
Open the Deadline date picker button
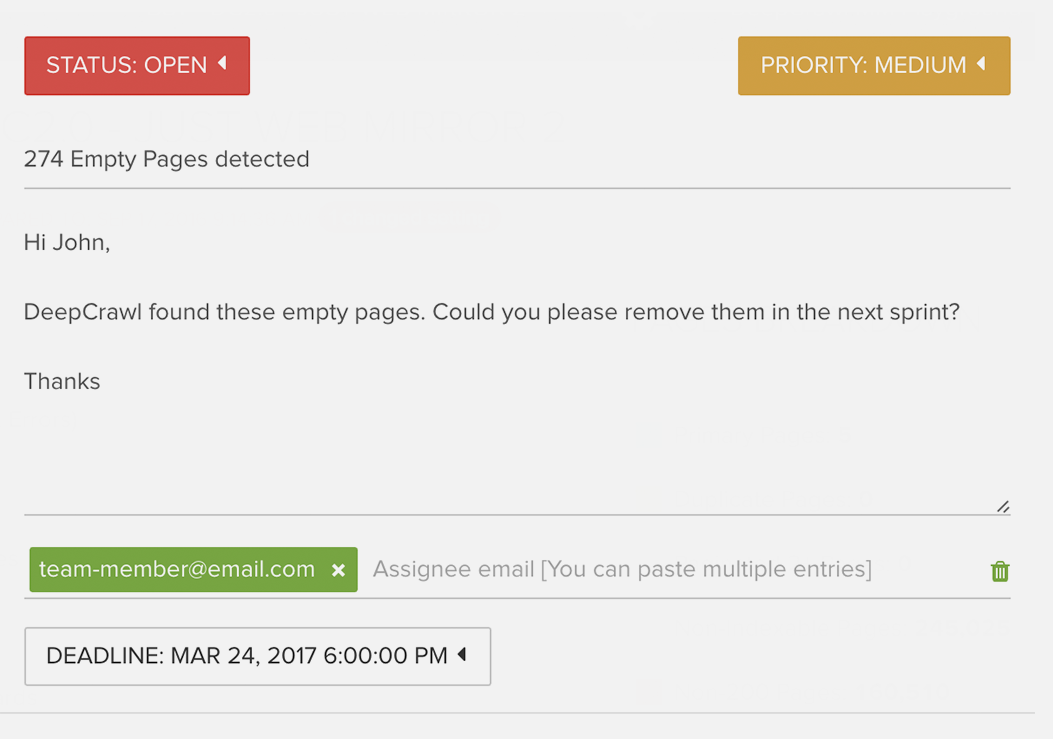(x=258, y=656)
